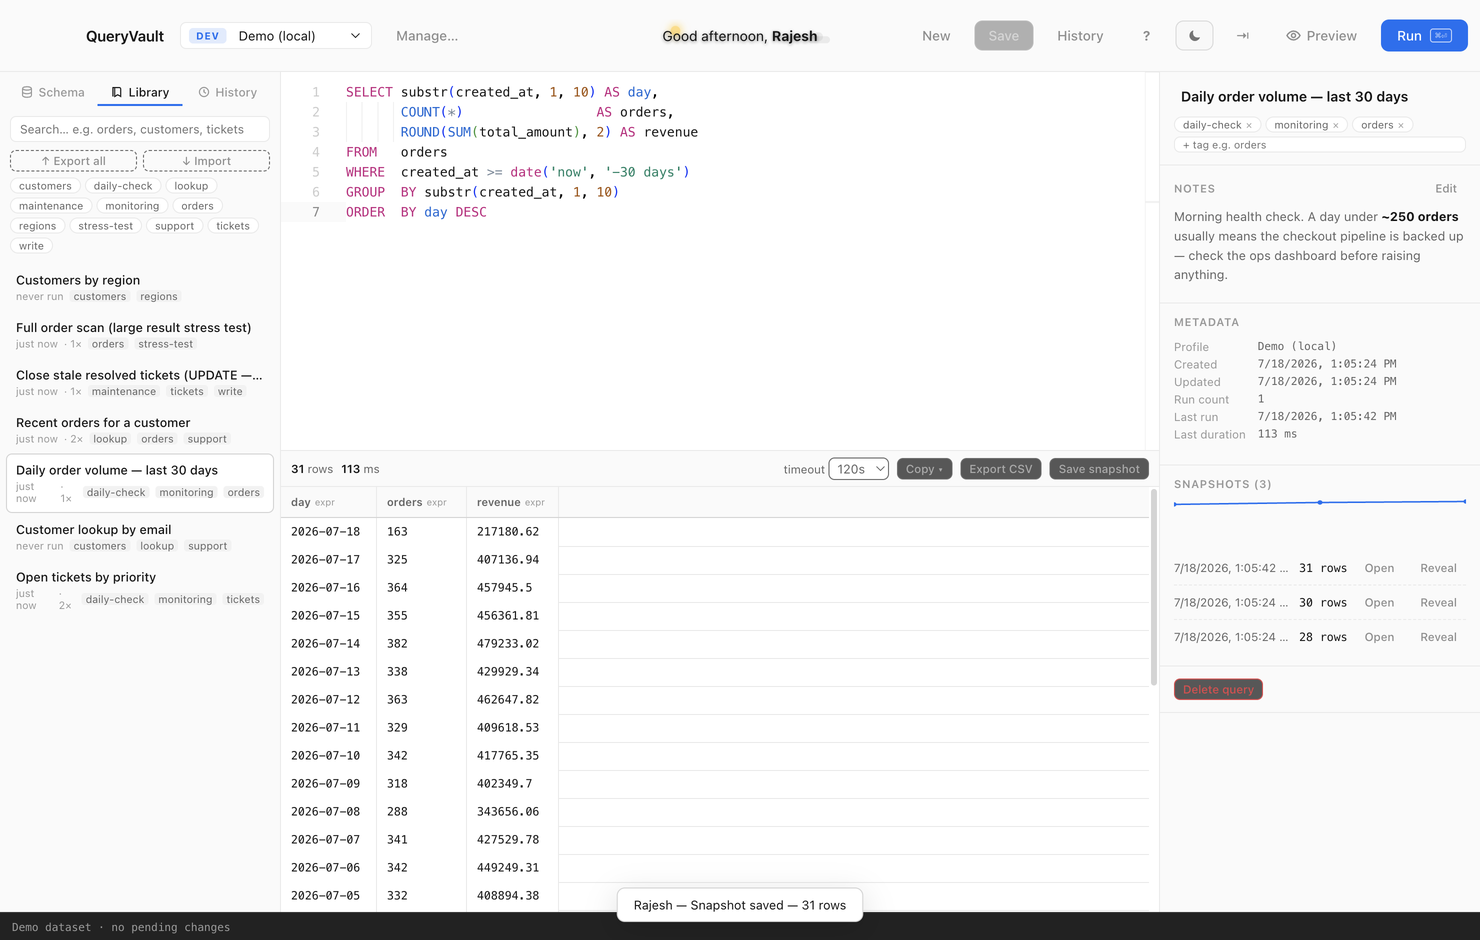The image size is (1480, 940).
Task: Switch to Library tab
Action: tap(140, 92)
